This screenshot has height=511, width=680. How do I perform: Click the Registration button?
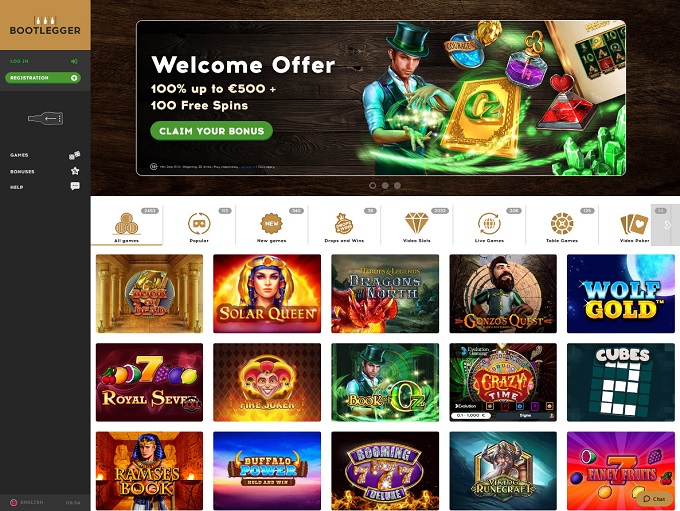[42, 78]
